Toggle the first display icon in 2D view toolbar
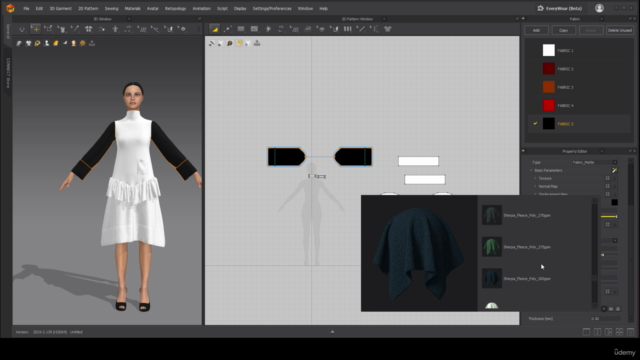This screenshot has height=360, width=640. (x=211, y=43)
